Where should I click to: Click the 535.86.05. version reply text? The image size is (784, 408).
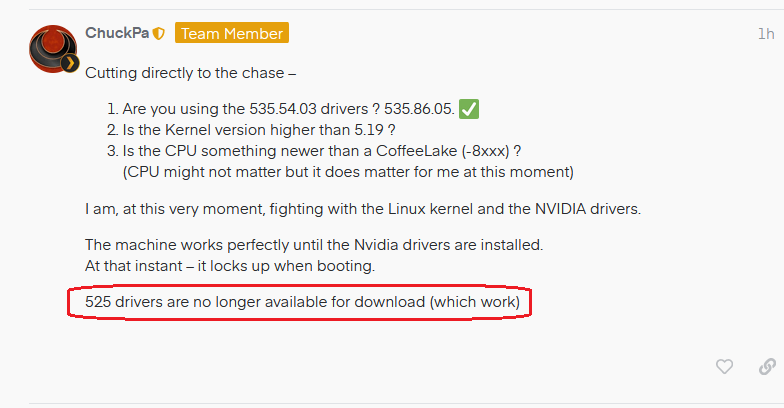point(419,109)
